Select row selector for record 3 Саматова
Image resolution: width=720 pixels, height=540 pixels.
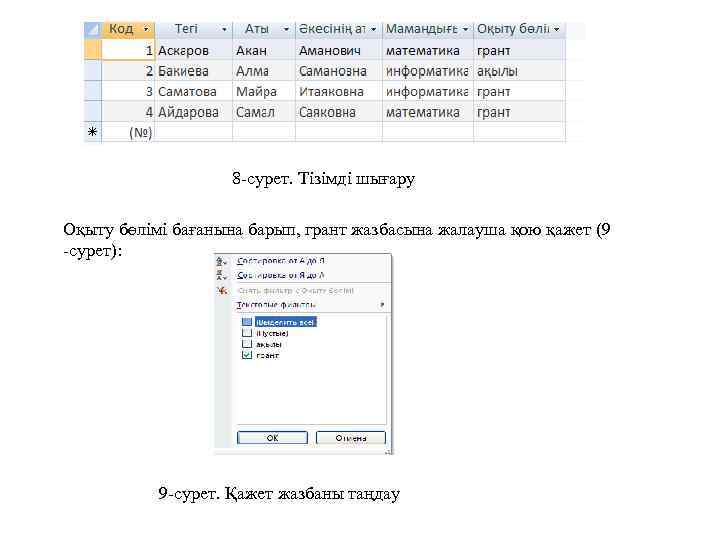[92, 91]
